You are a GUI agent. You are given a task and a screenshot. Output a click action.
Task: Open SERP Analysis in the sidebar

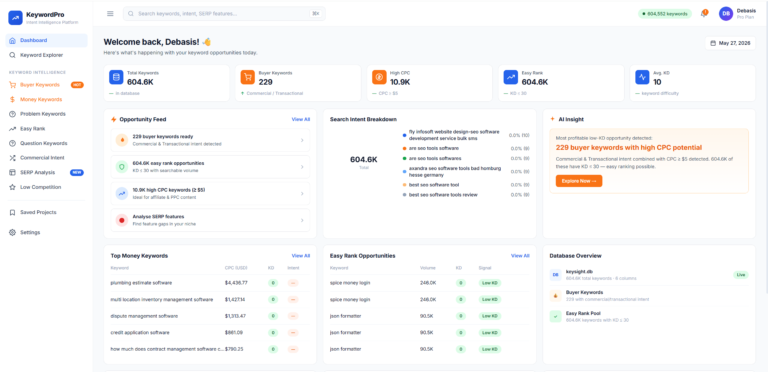tap(47, 172)
